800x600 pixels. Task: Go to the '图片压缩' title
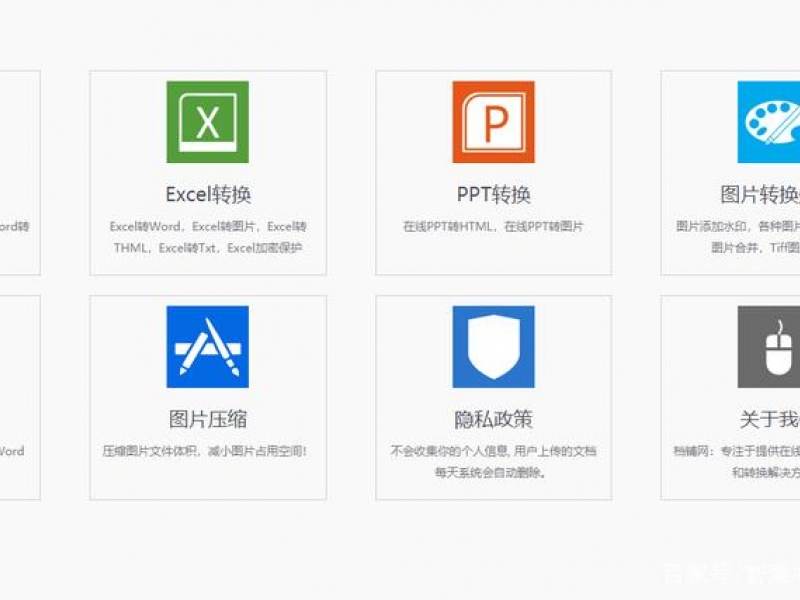pos(208,419)
